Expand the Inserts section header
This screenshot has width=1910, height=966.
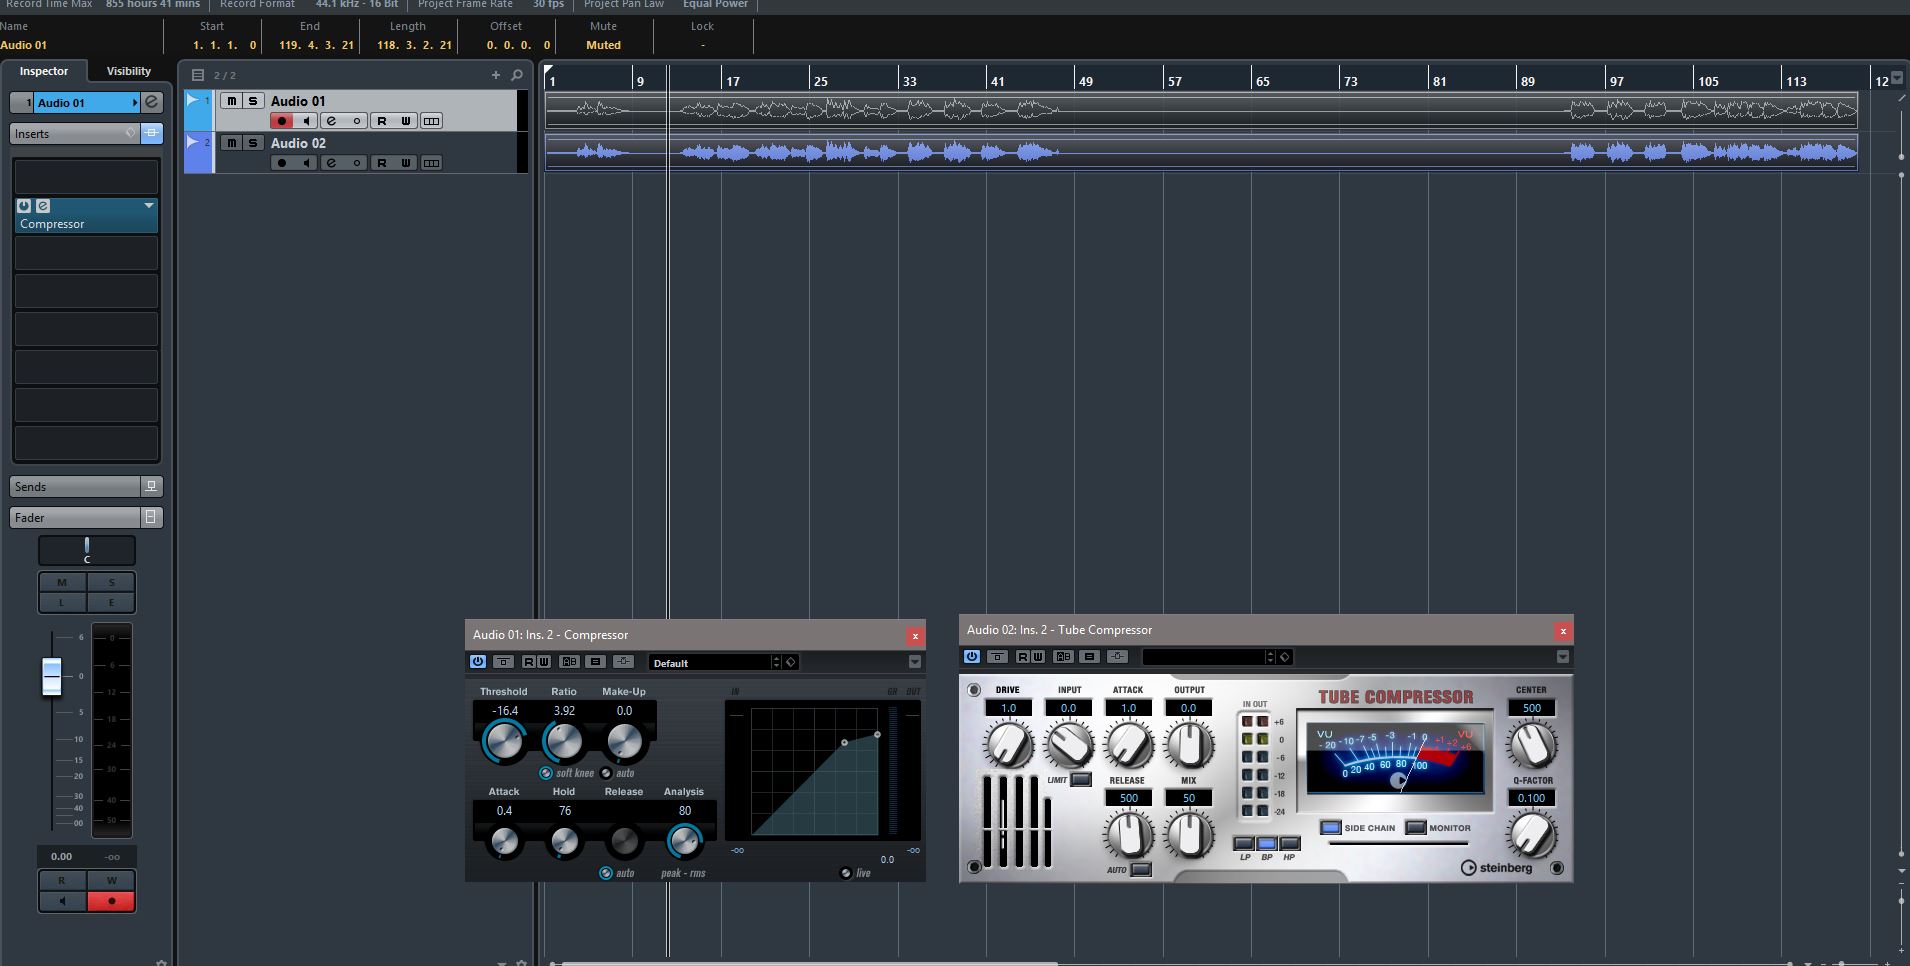(x=74, y=134)
